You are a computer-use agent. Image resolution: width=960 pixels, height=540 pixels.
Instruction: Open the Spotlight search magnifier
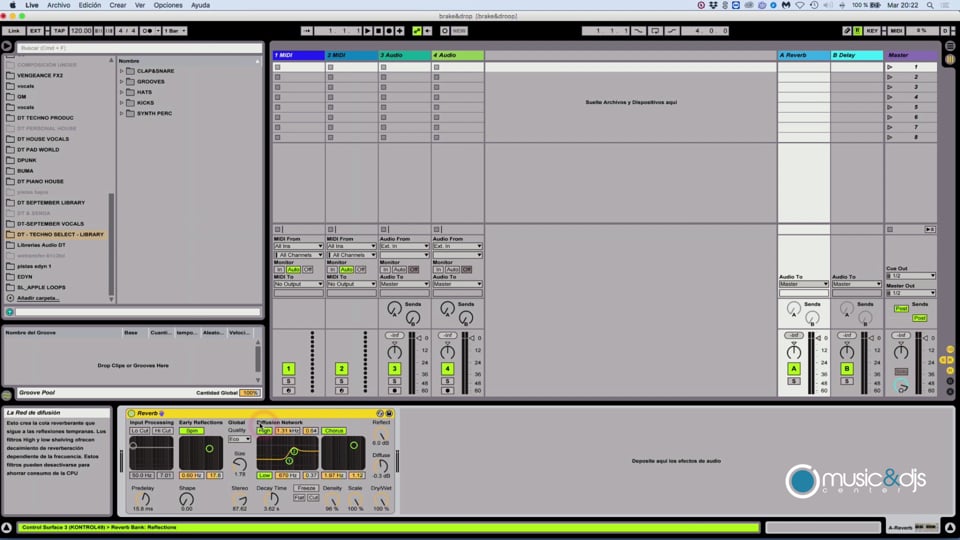(x=930, y=5)
